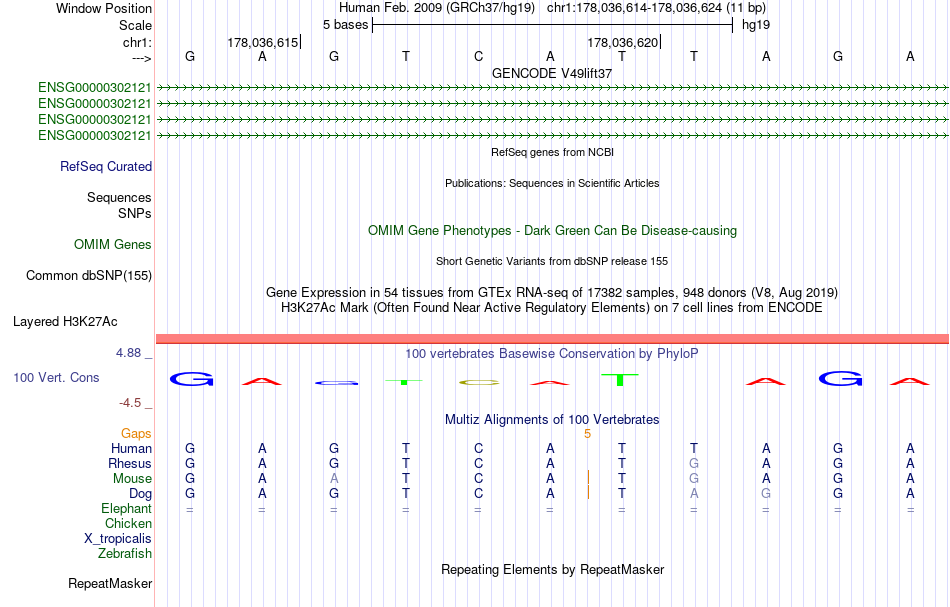Click the chr1:178,036,614-178,036,624 position text

[x=656, y=8]
